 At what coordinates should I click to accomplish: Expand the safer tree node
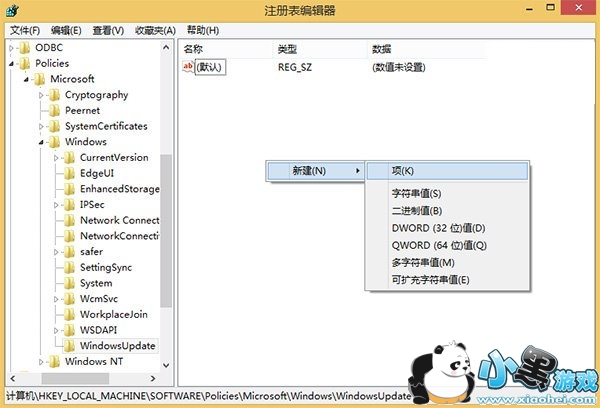(56, 252)
